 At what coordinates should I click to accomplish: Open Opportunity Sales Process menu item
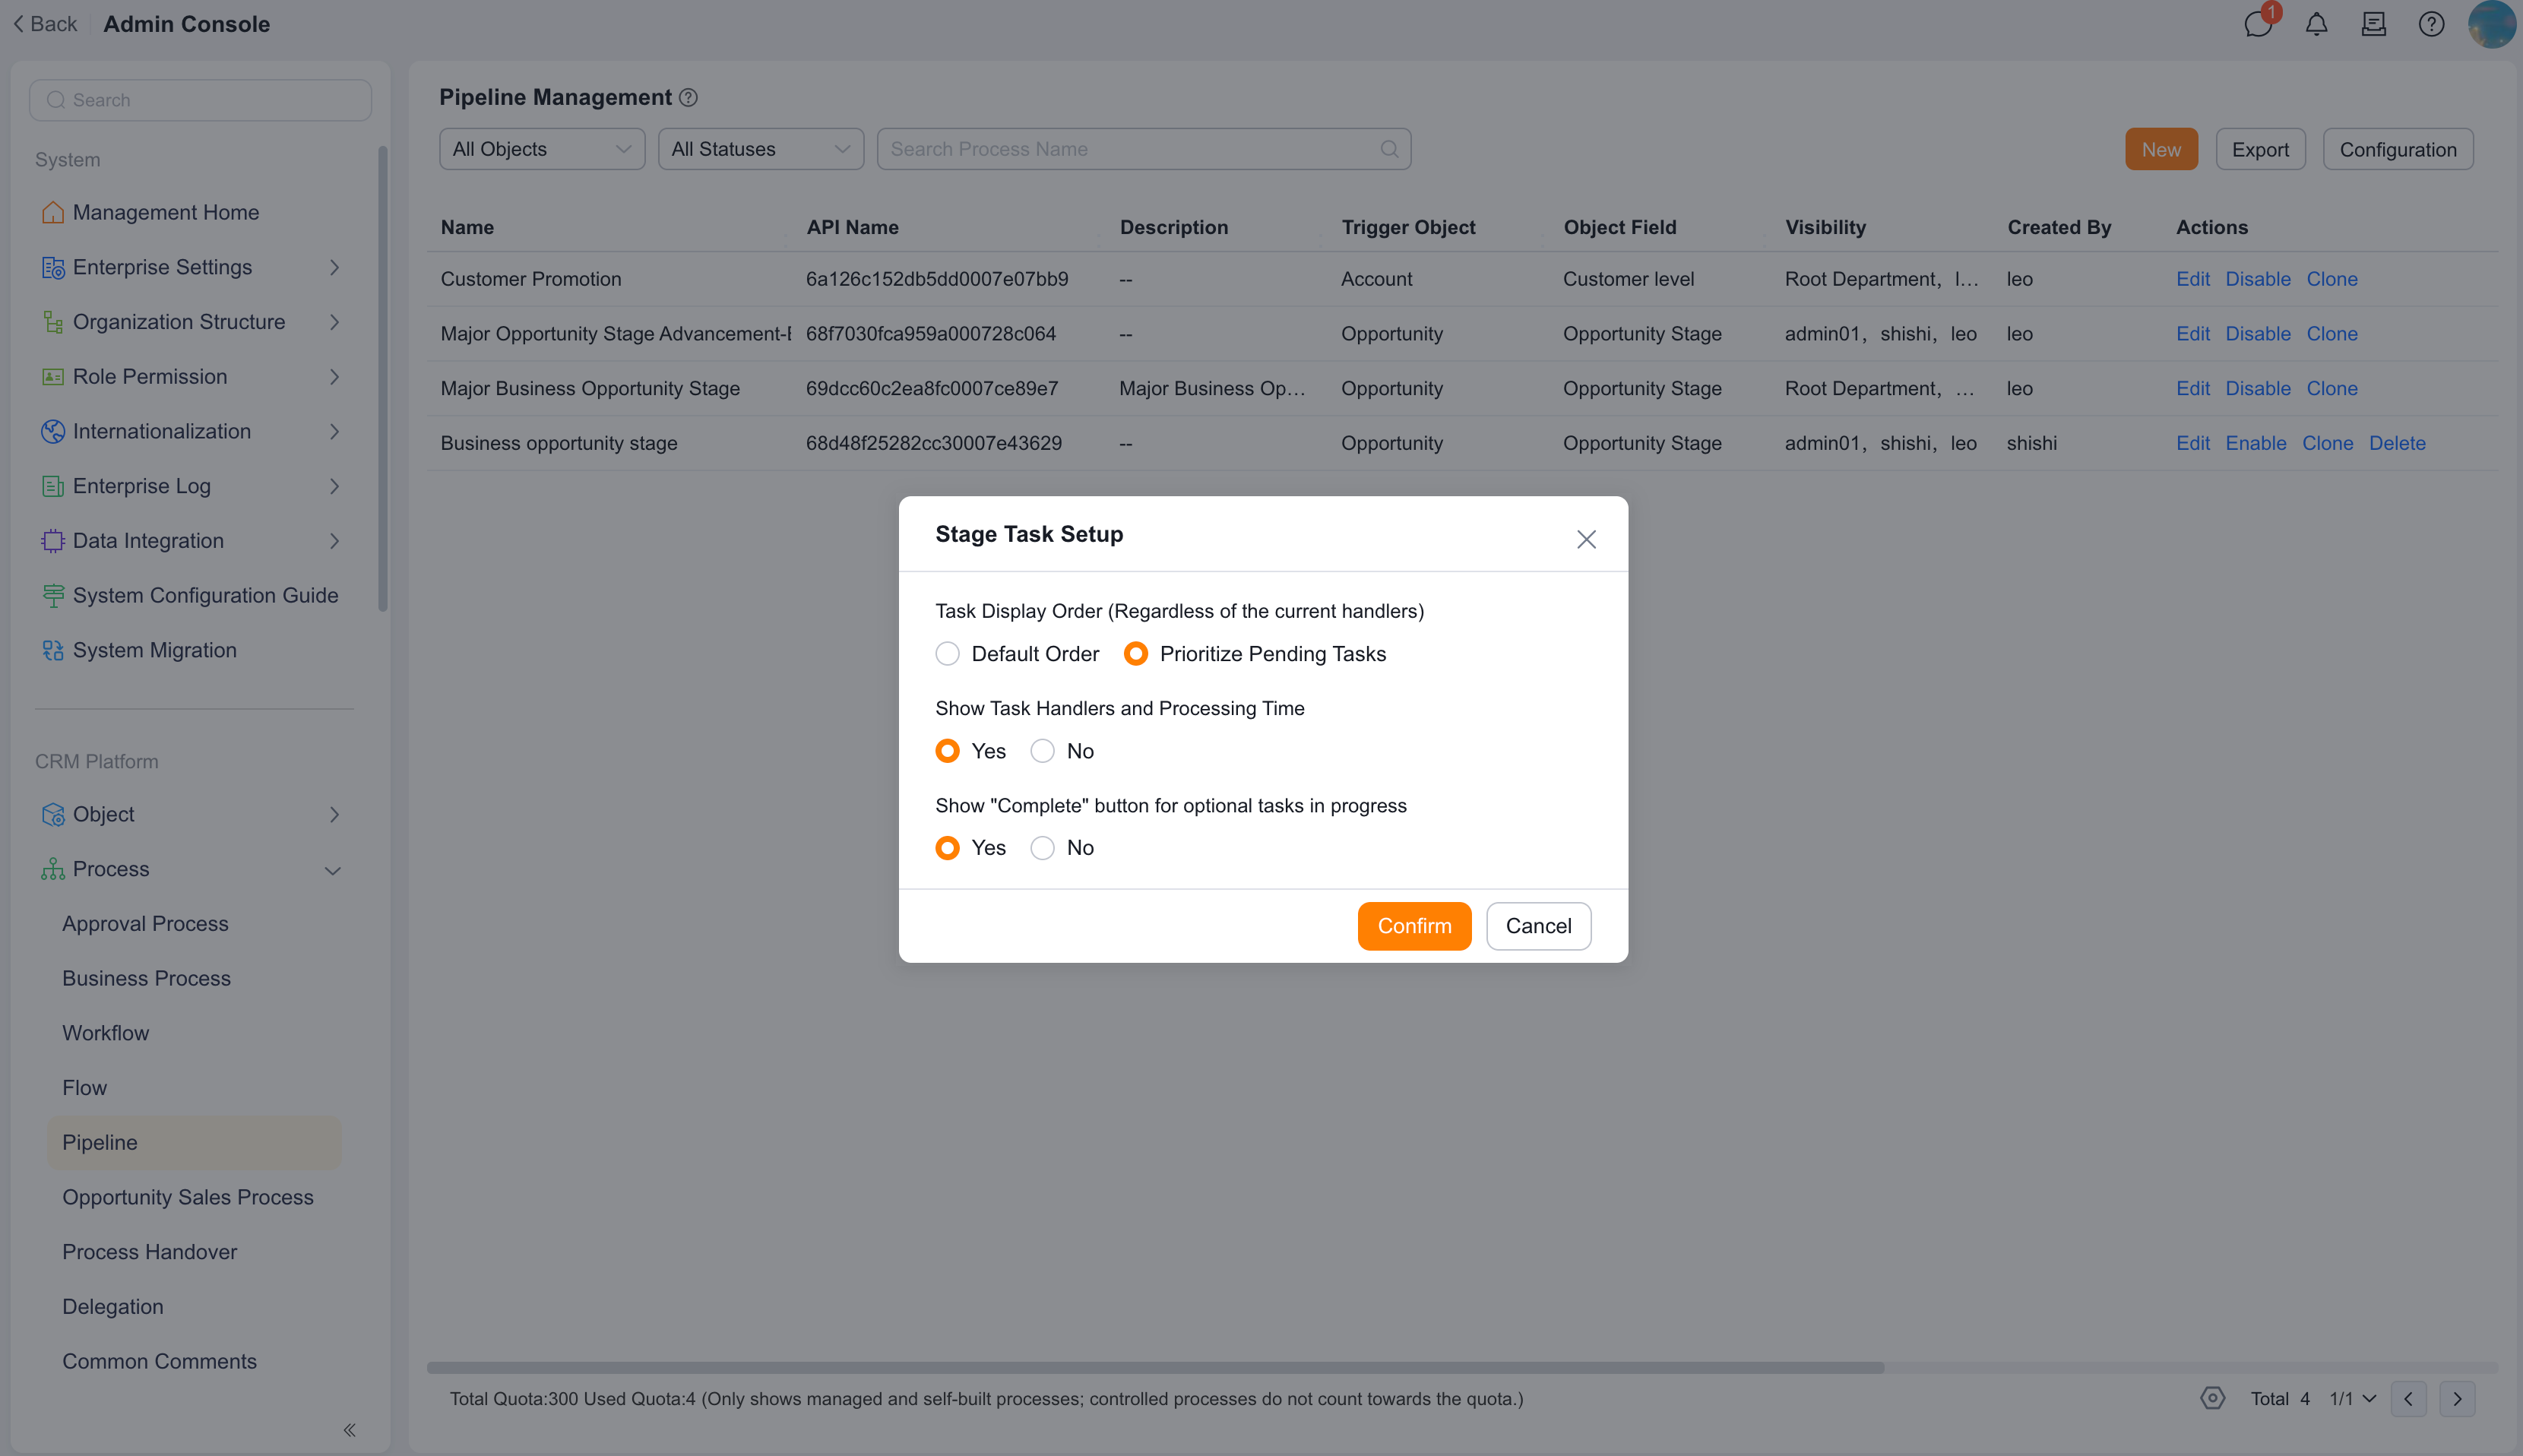pyautogui.click(x=188, y=1197)
